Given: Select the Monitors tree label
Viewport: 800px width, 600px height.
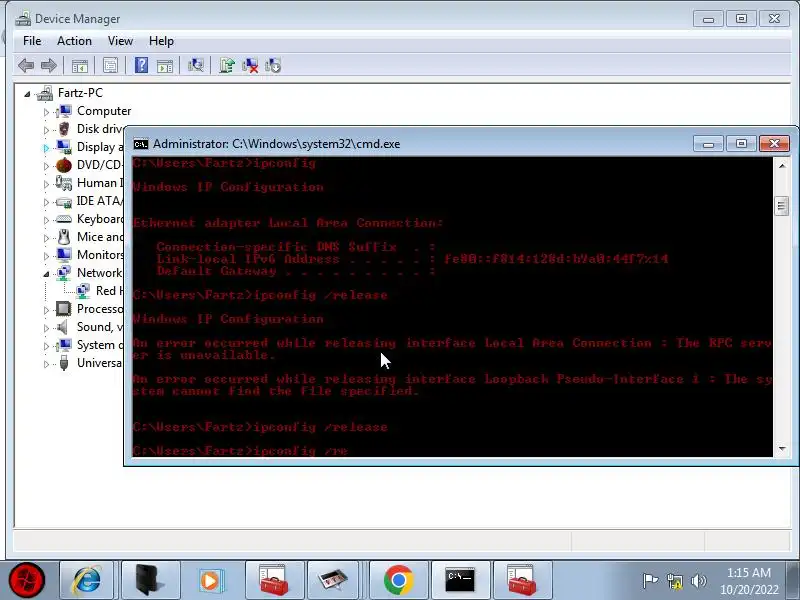Looking at the screenshot, I should (x=100, y=255).
